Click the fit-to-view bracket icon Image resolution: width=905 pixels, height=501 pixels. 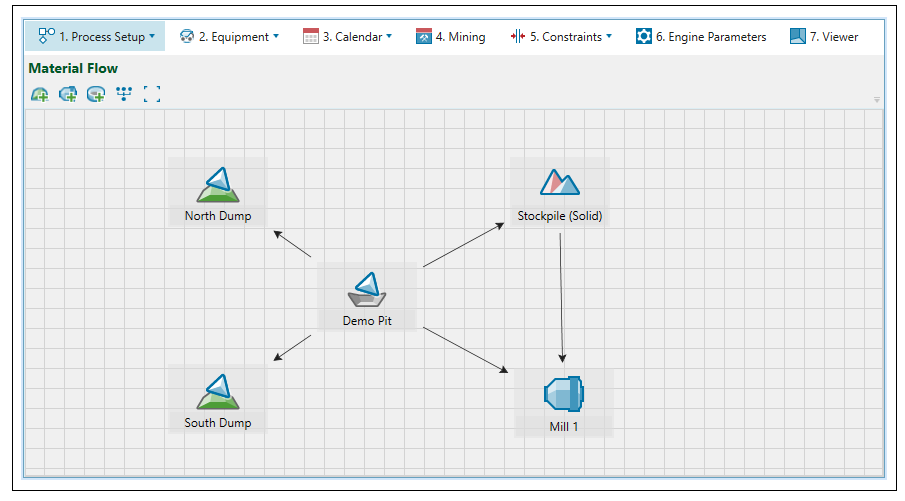pyautogui.click(x=152, y=94)
